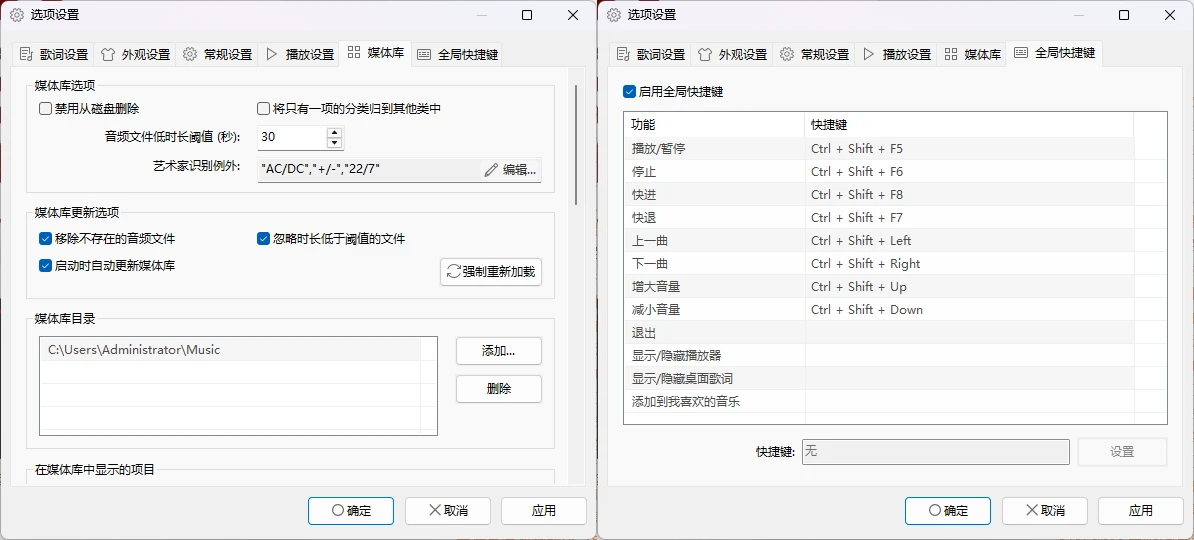This screenshot has width=1194, height=540.
Task: Click the 快捷键 column header
Action: click(969, 125)
